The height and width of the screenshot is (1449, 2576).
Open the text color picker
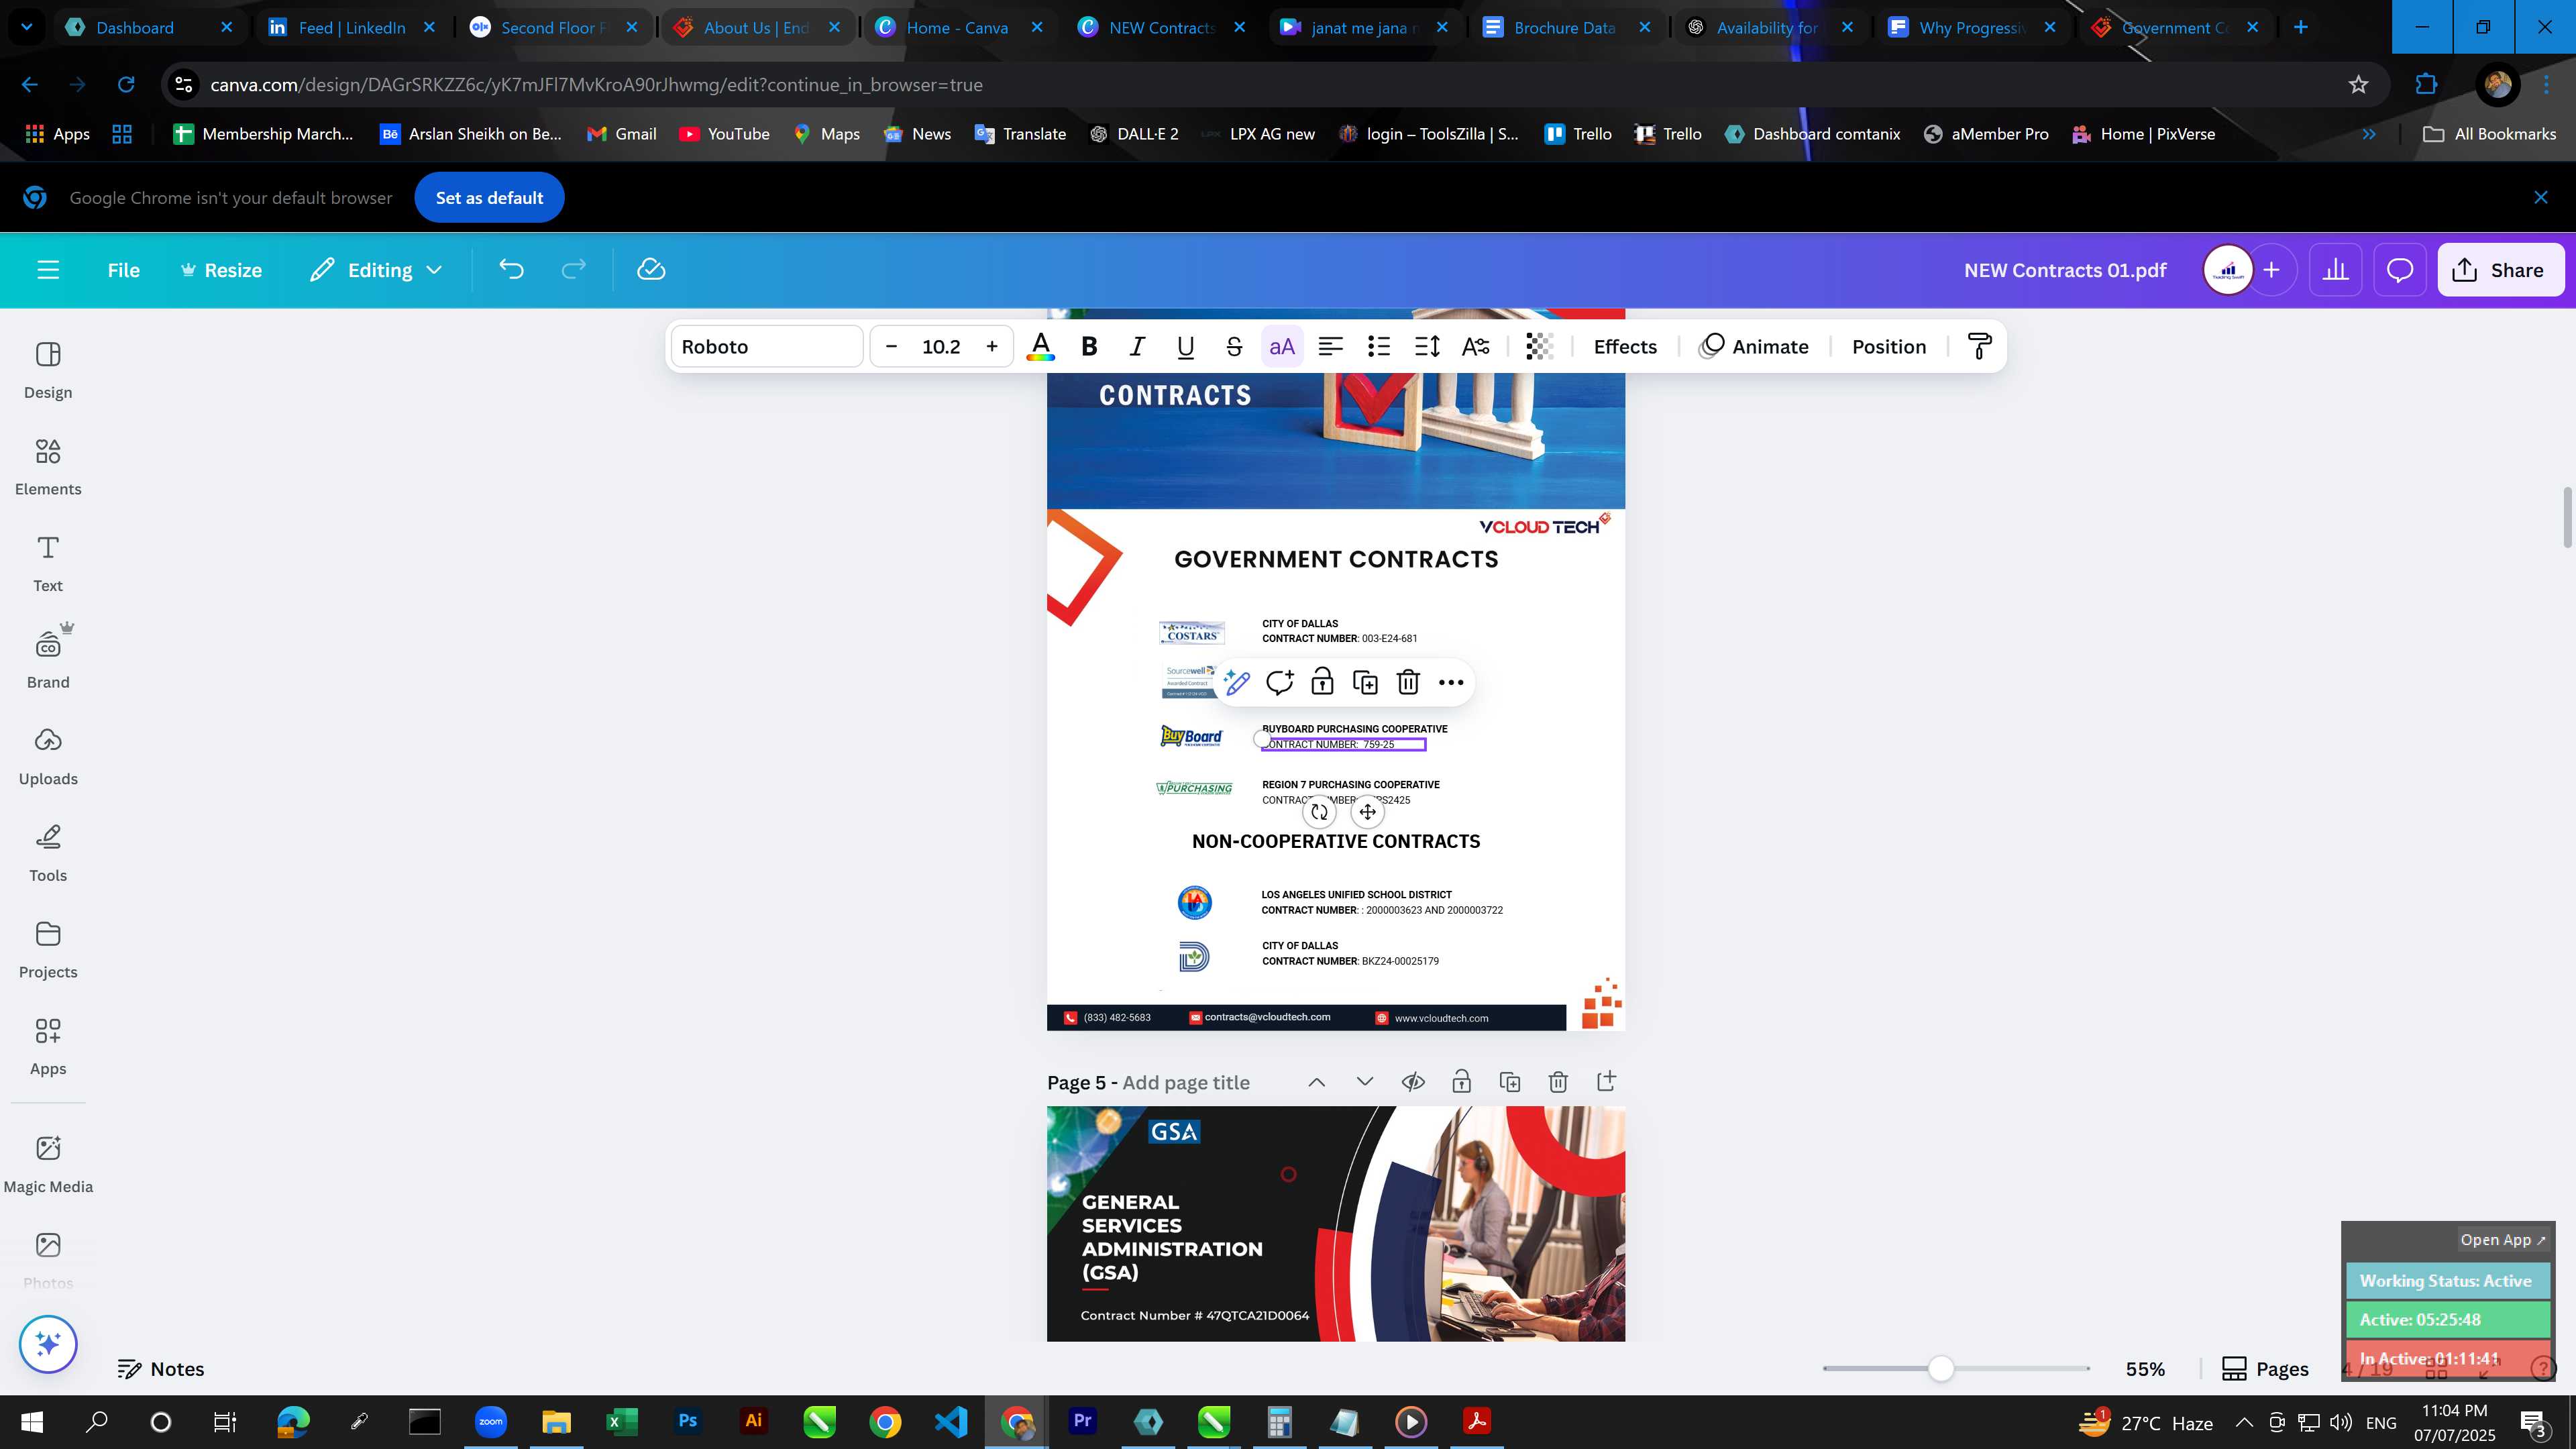1040,347
